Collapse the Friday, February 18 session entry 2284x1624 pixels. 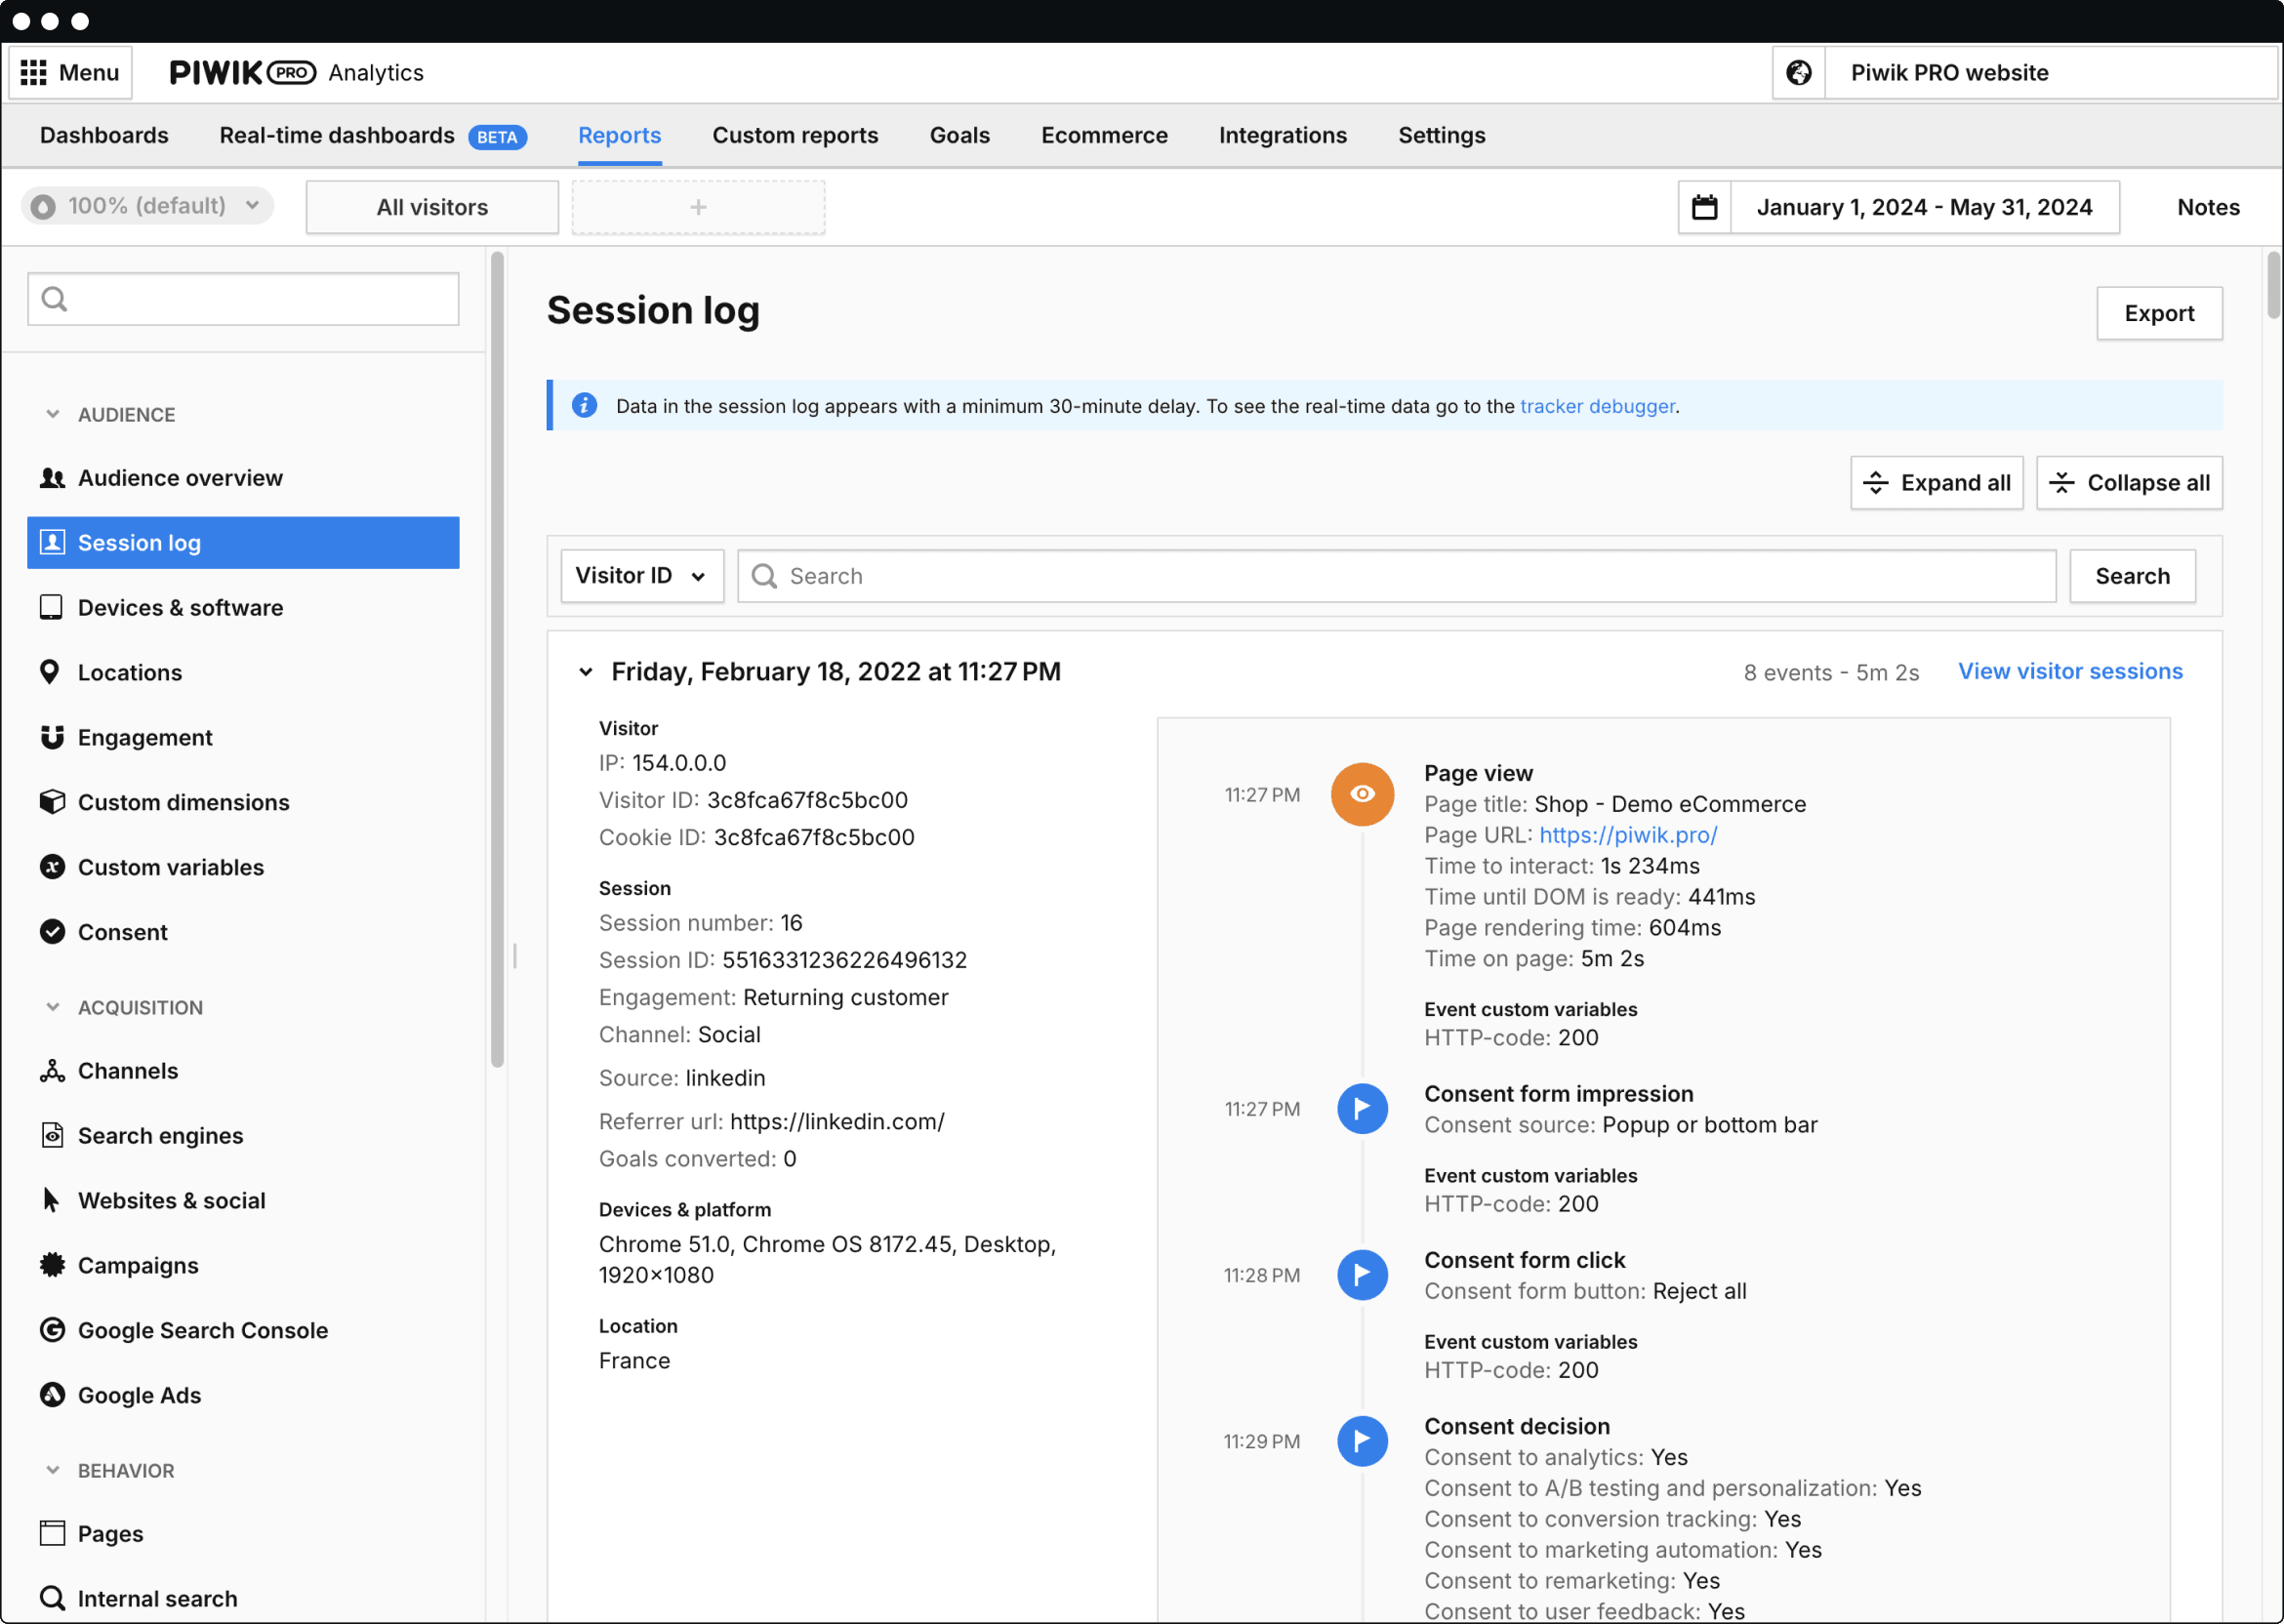pos(585,671)
